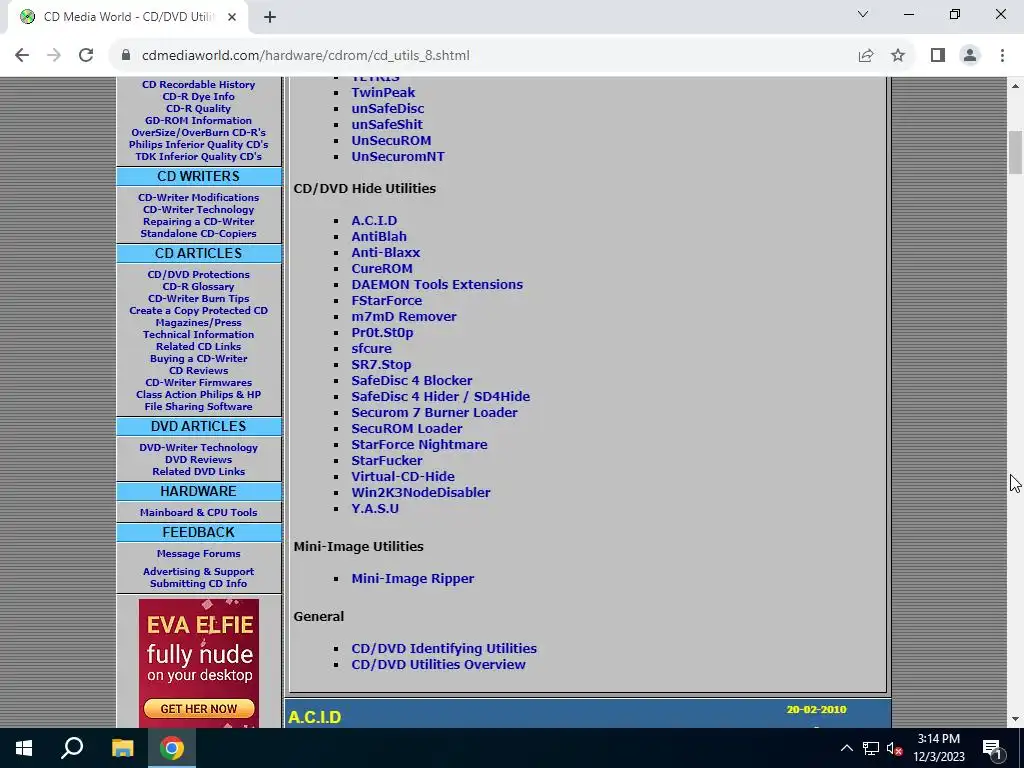Click the muted volume tray icon
The width and height of the screenshot is (1024, 768).
tap(895, 748)
